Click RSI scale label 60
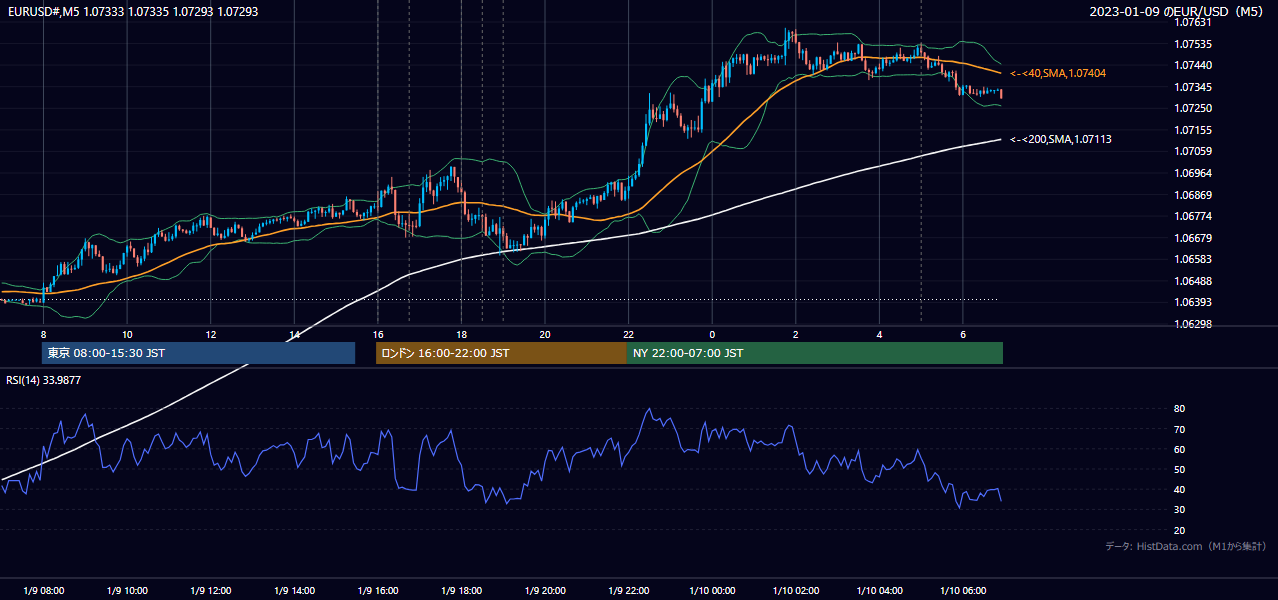Image resolution: width=1278 pixels, height=600 pixels. (1180, 449)
